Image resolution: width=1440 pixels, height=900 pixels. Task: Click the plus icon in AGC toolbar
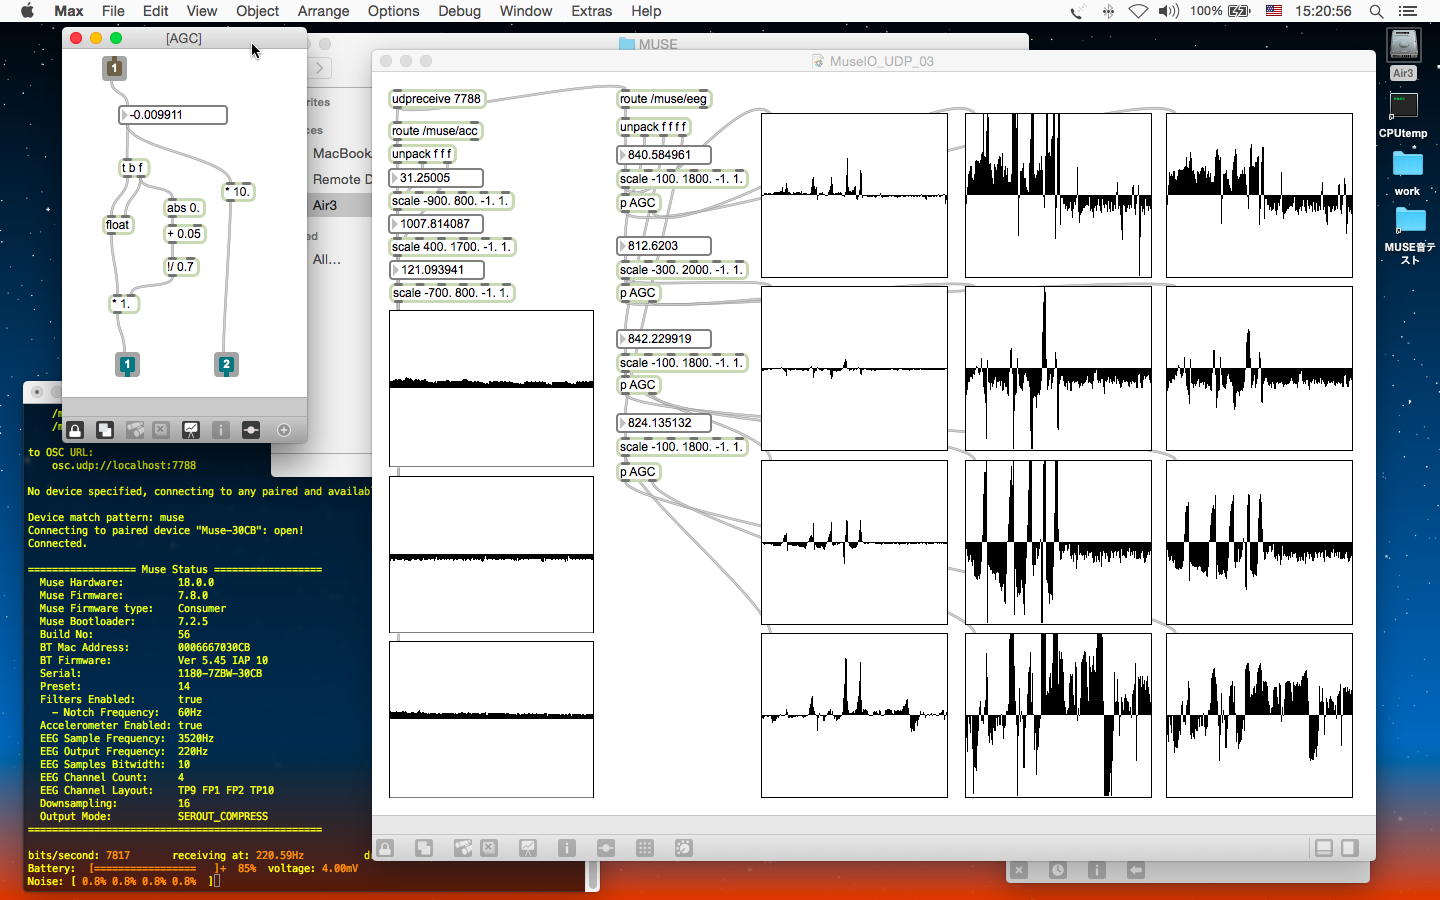click(284, 430)
